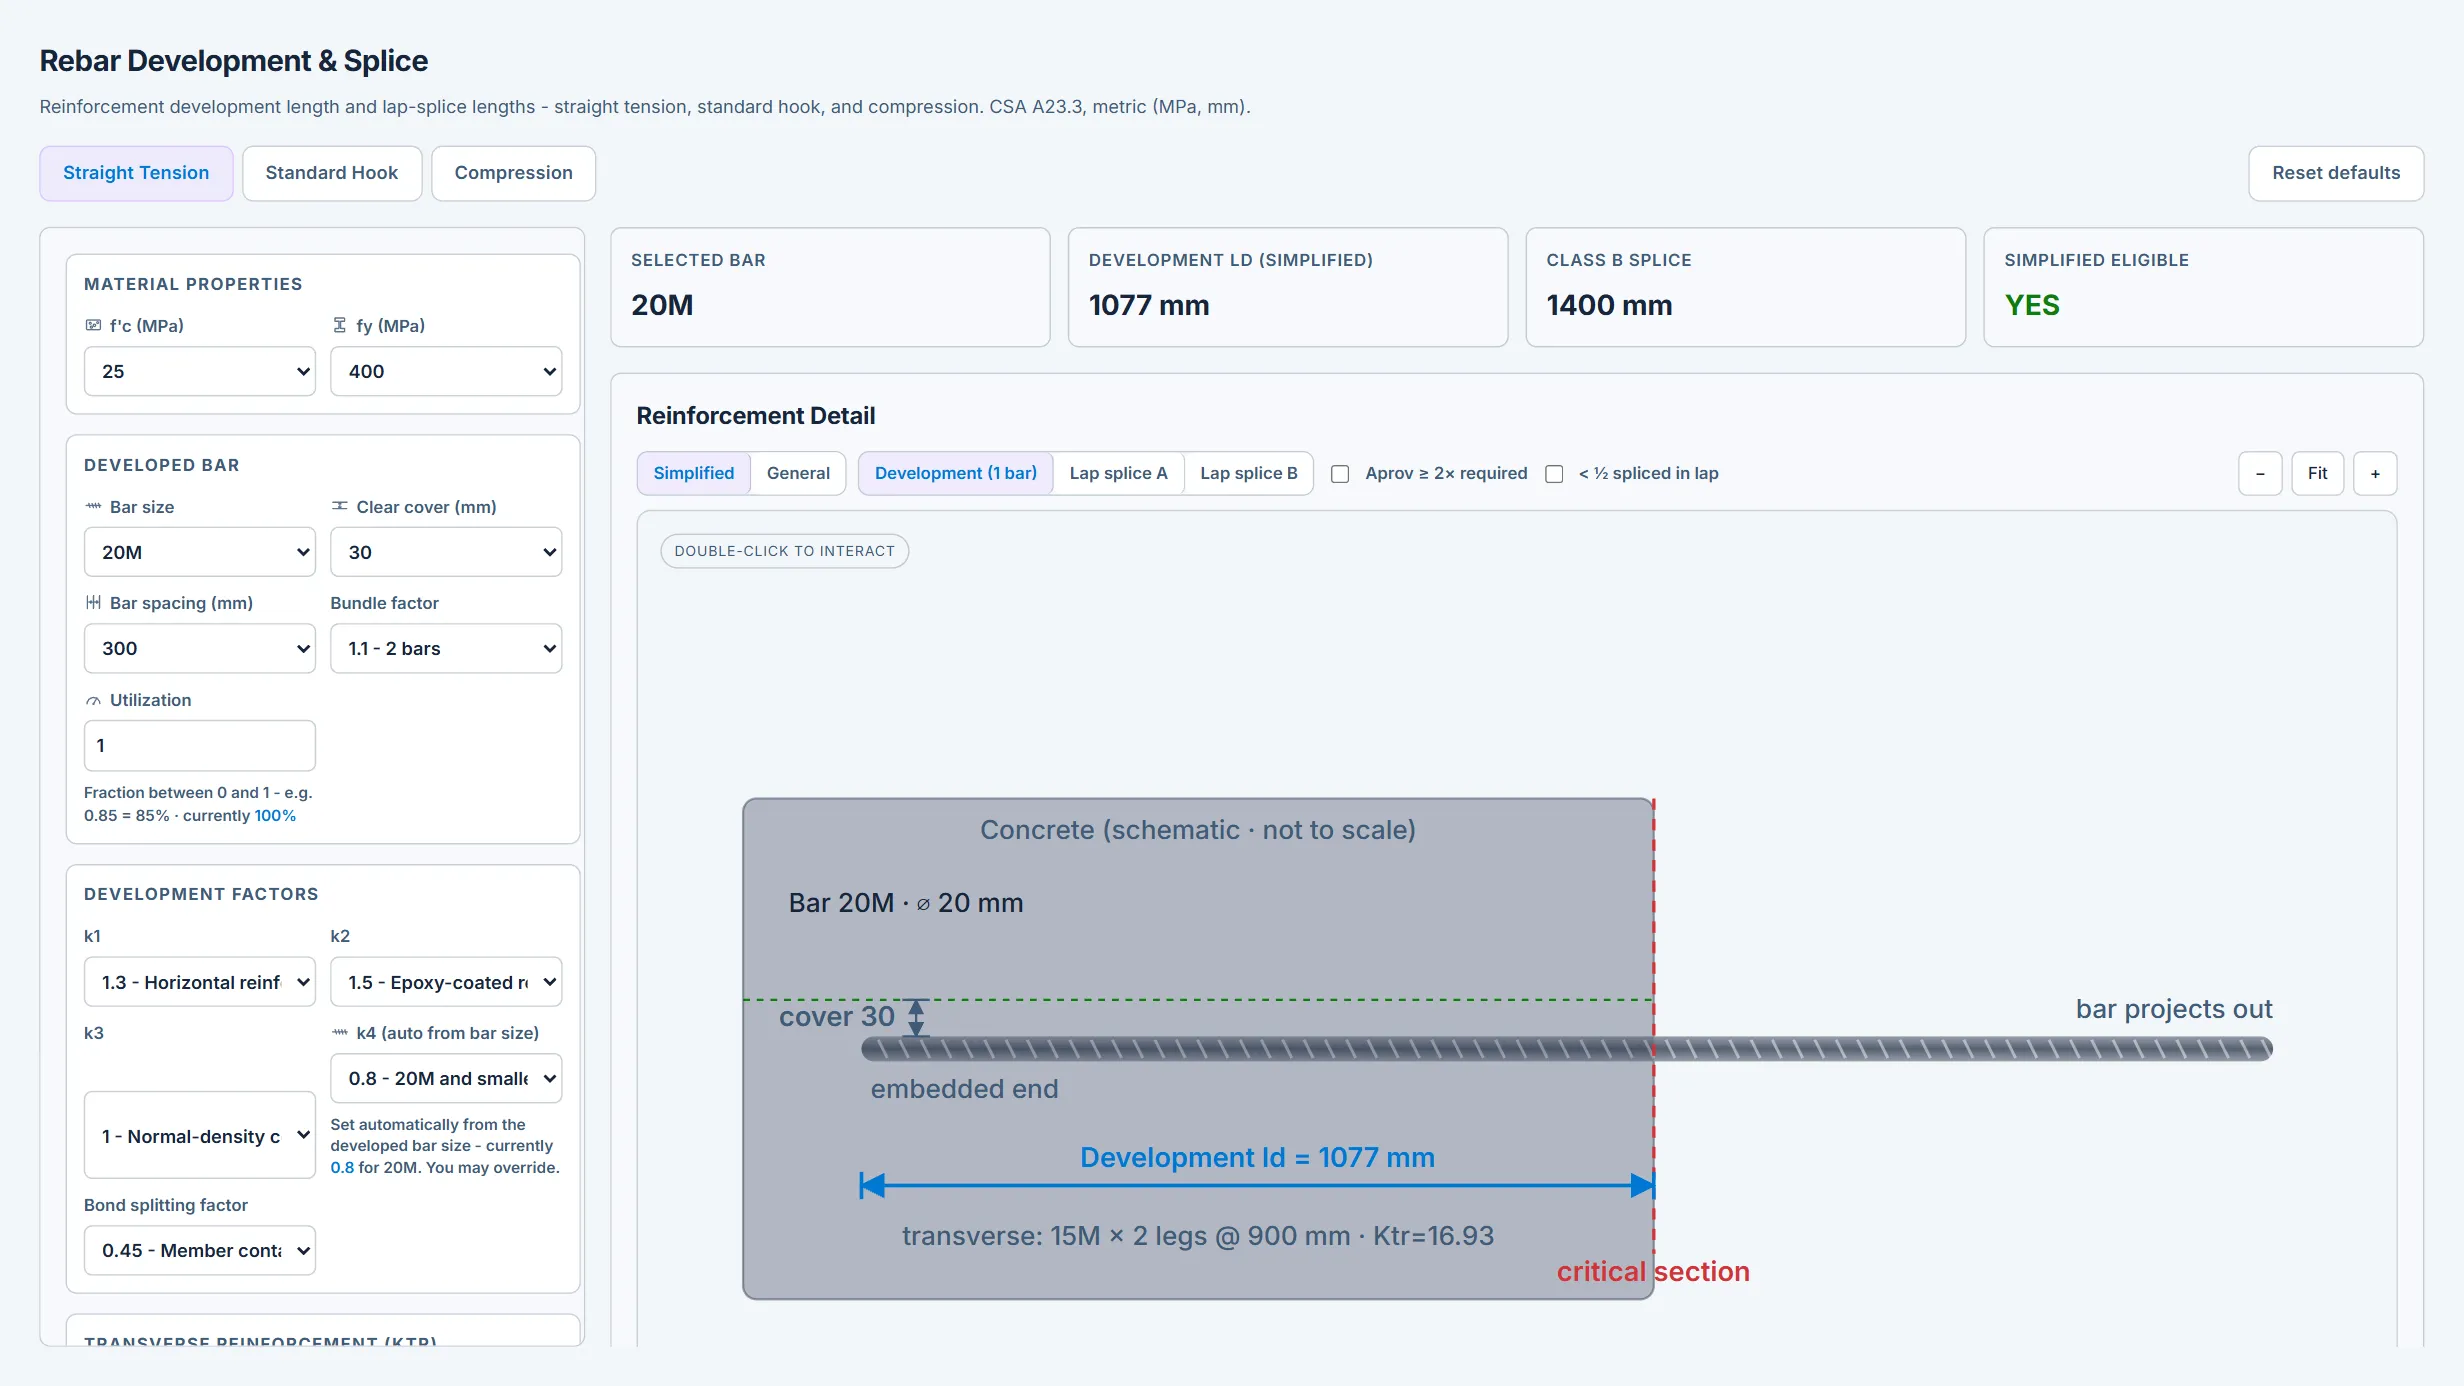Screen dimensions: 2464x1386
Task: Click the Bar spacing icon
Action: click(93, 602)
